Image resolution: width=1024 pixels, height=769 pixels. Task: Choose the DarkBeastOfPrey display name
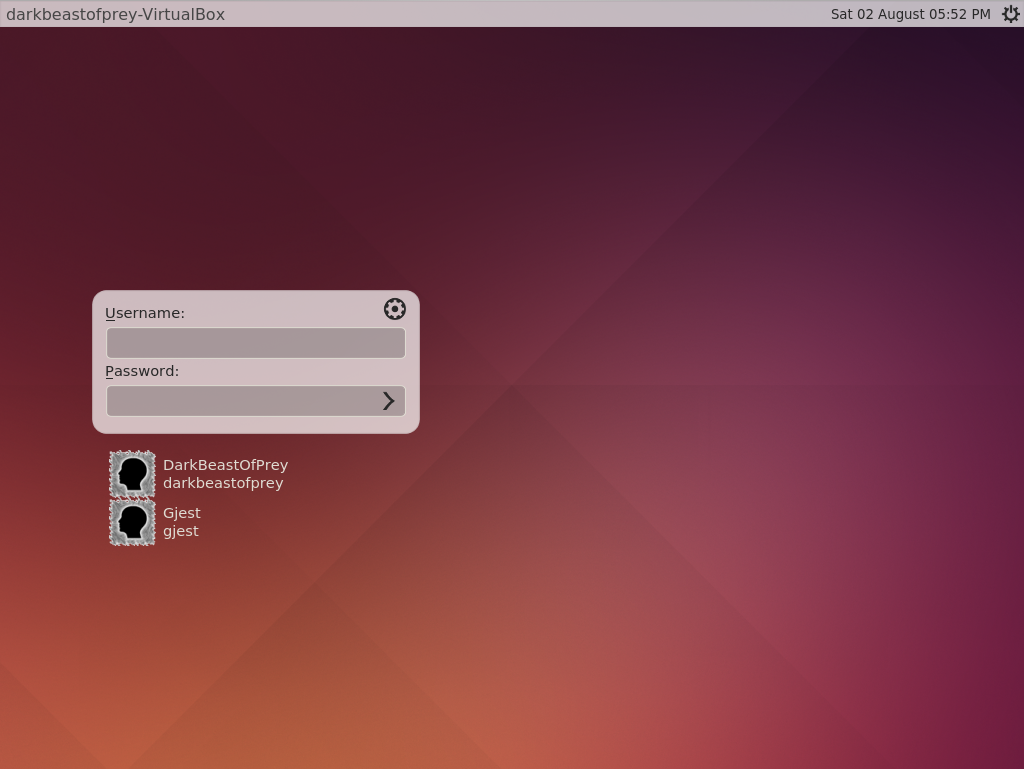pyautogui.click(x=225, y=465)
